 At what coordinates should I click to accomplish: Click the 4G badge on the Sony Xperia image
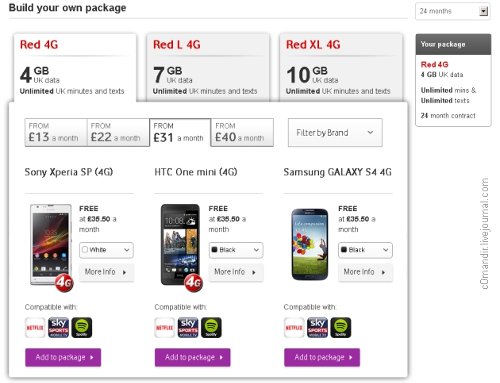64,283
